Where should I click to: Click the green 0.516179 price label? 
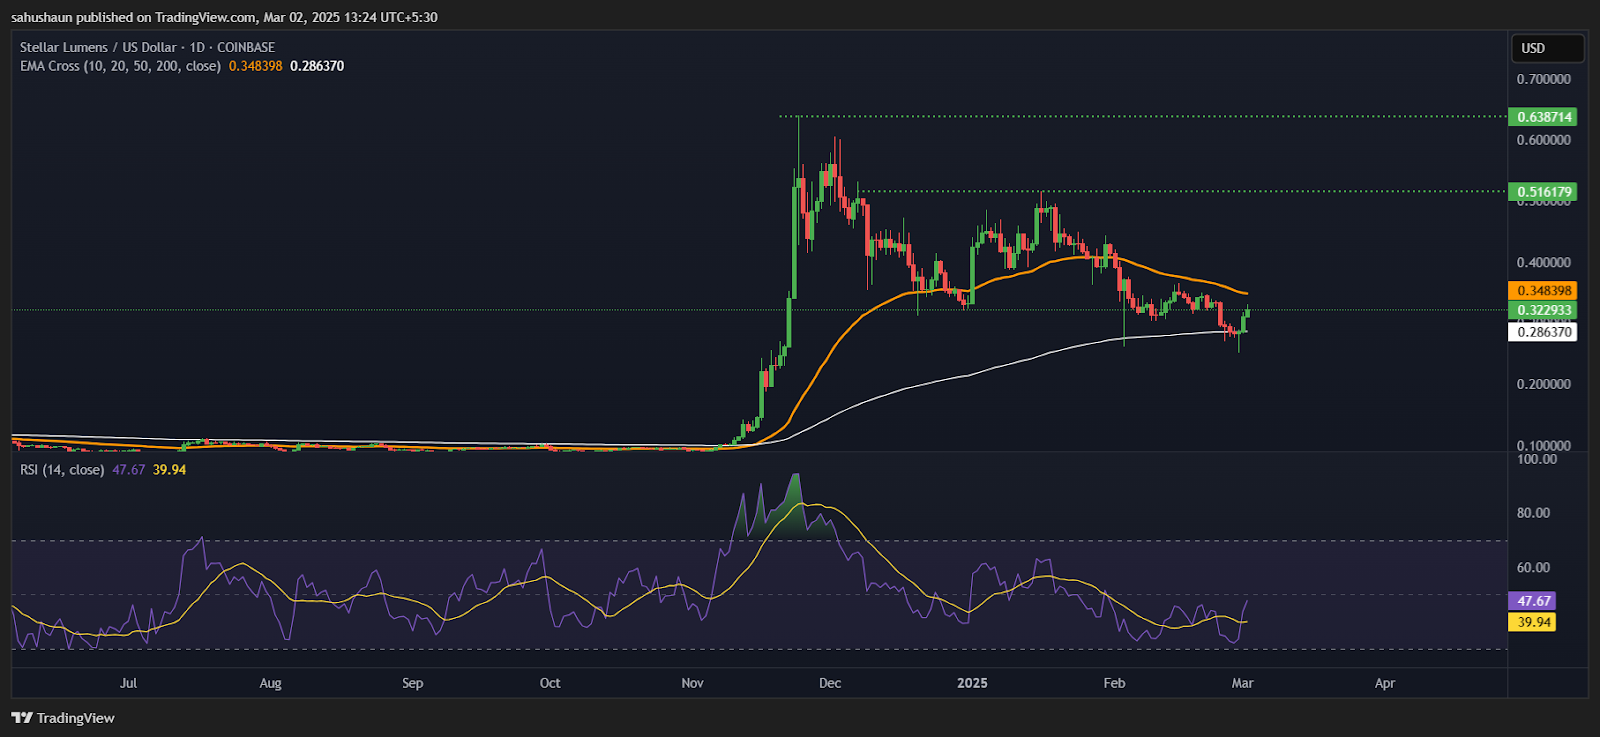(1543, 192)
